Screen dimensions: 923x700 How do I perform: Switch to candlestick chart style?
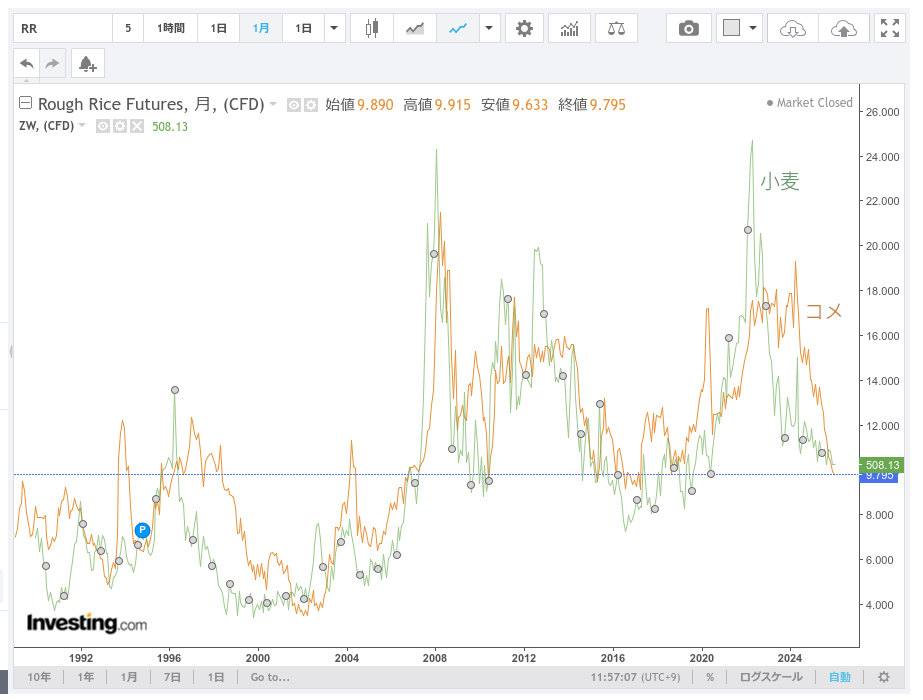pos(372,29)
